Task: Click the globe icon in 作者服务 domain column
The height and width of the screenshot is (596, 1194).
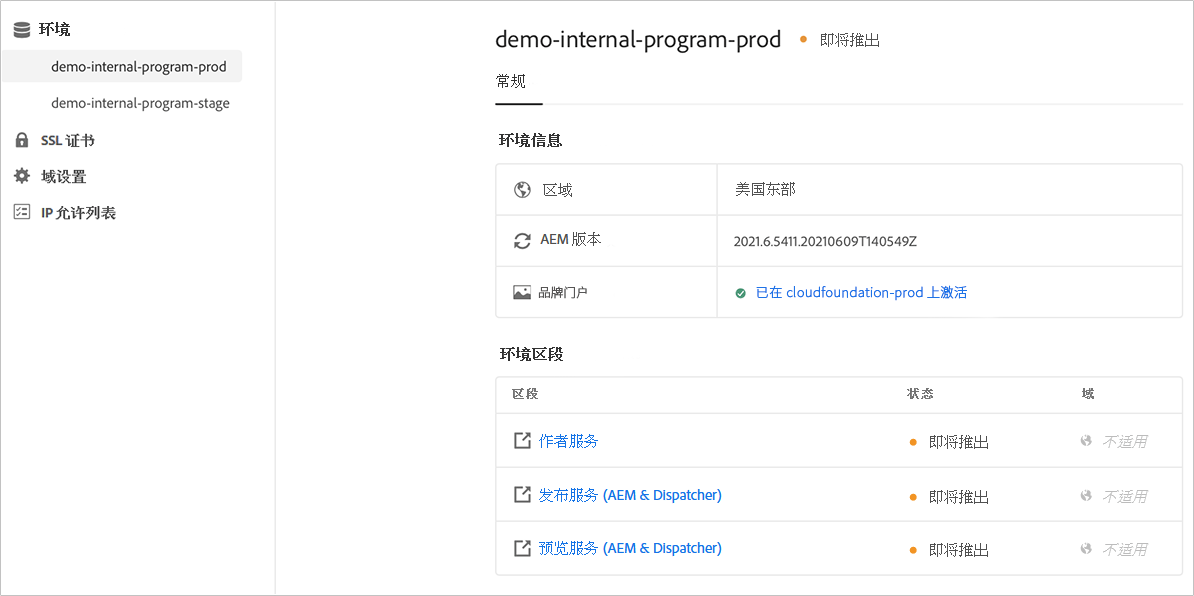Action: tap(1086, 439)
